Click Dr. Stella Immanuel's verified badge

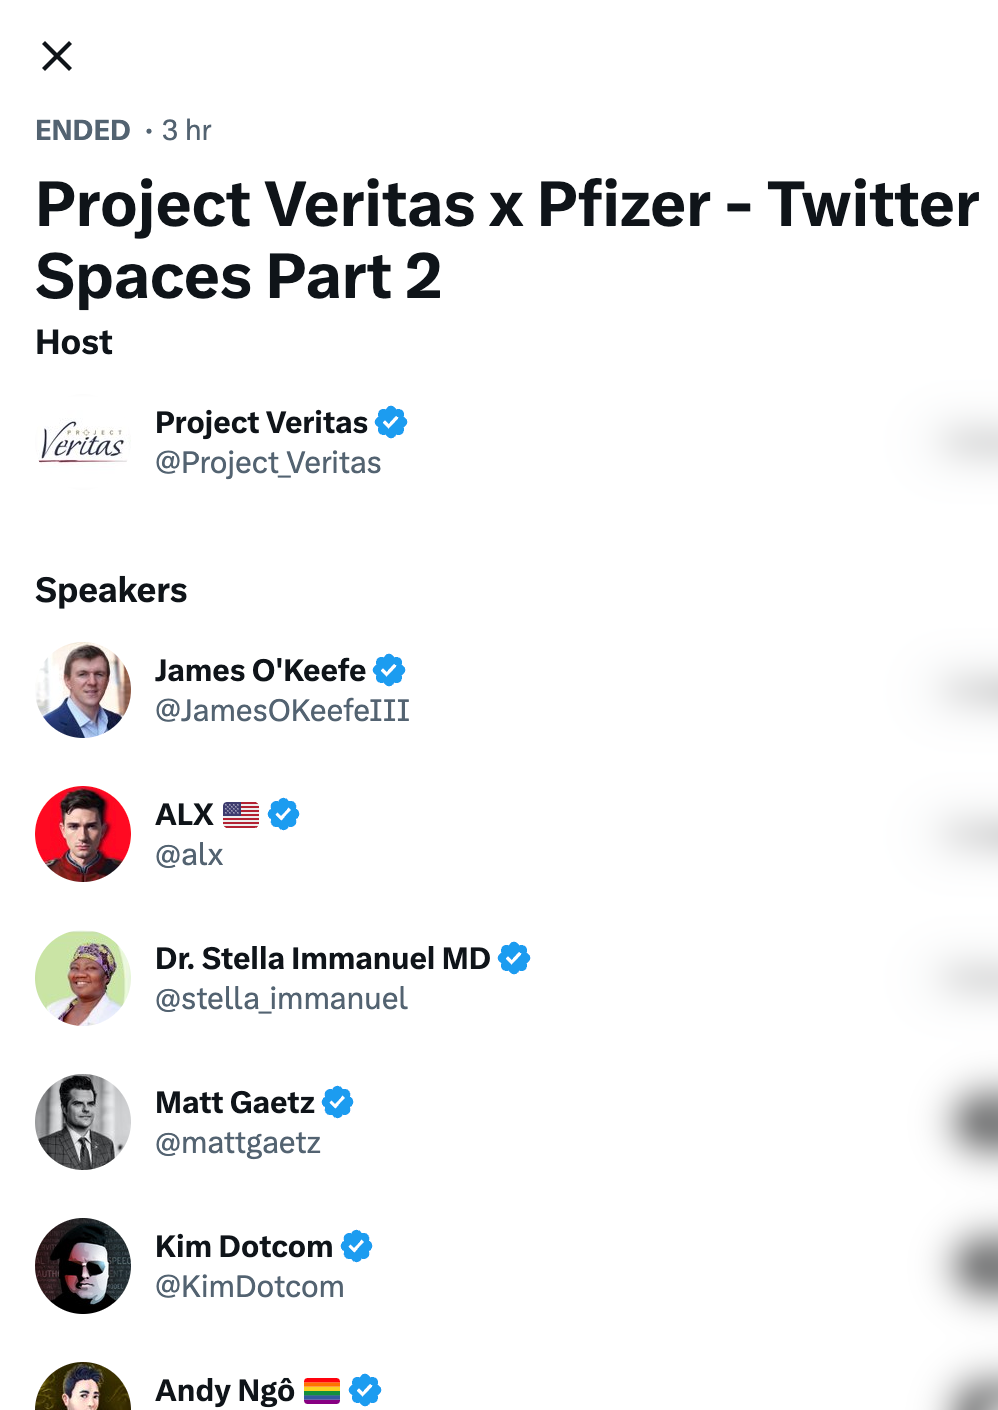514,958
